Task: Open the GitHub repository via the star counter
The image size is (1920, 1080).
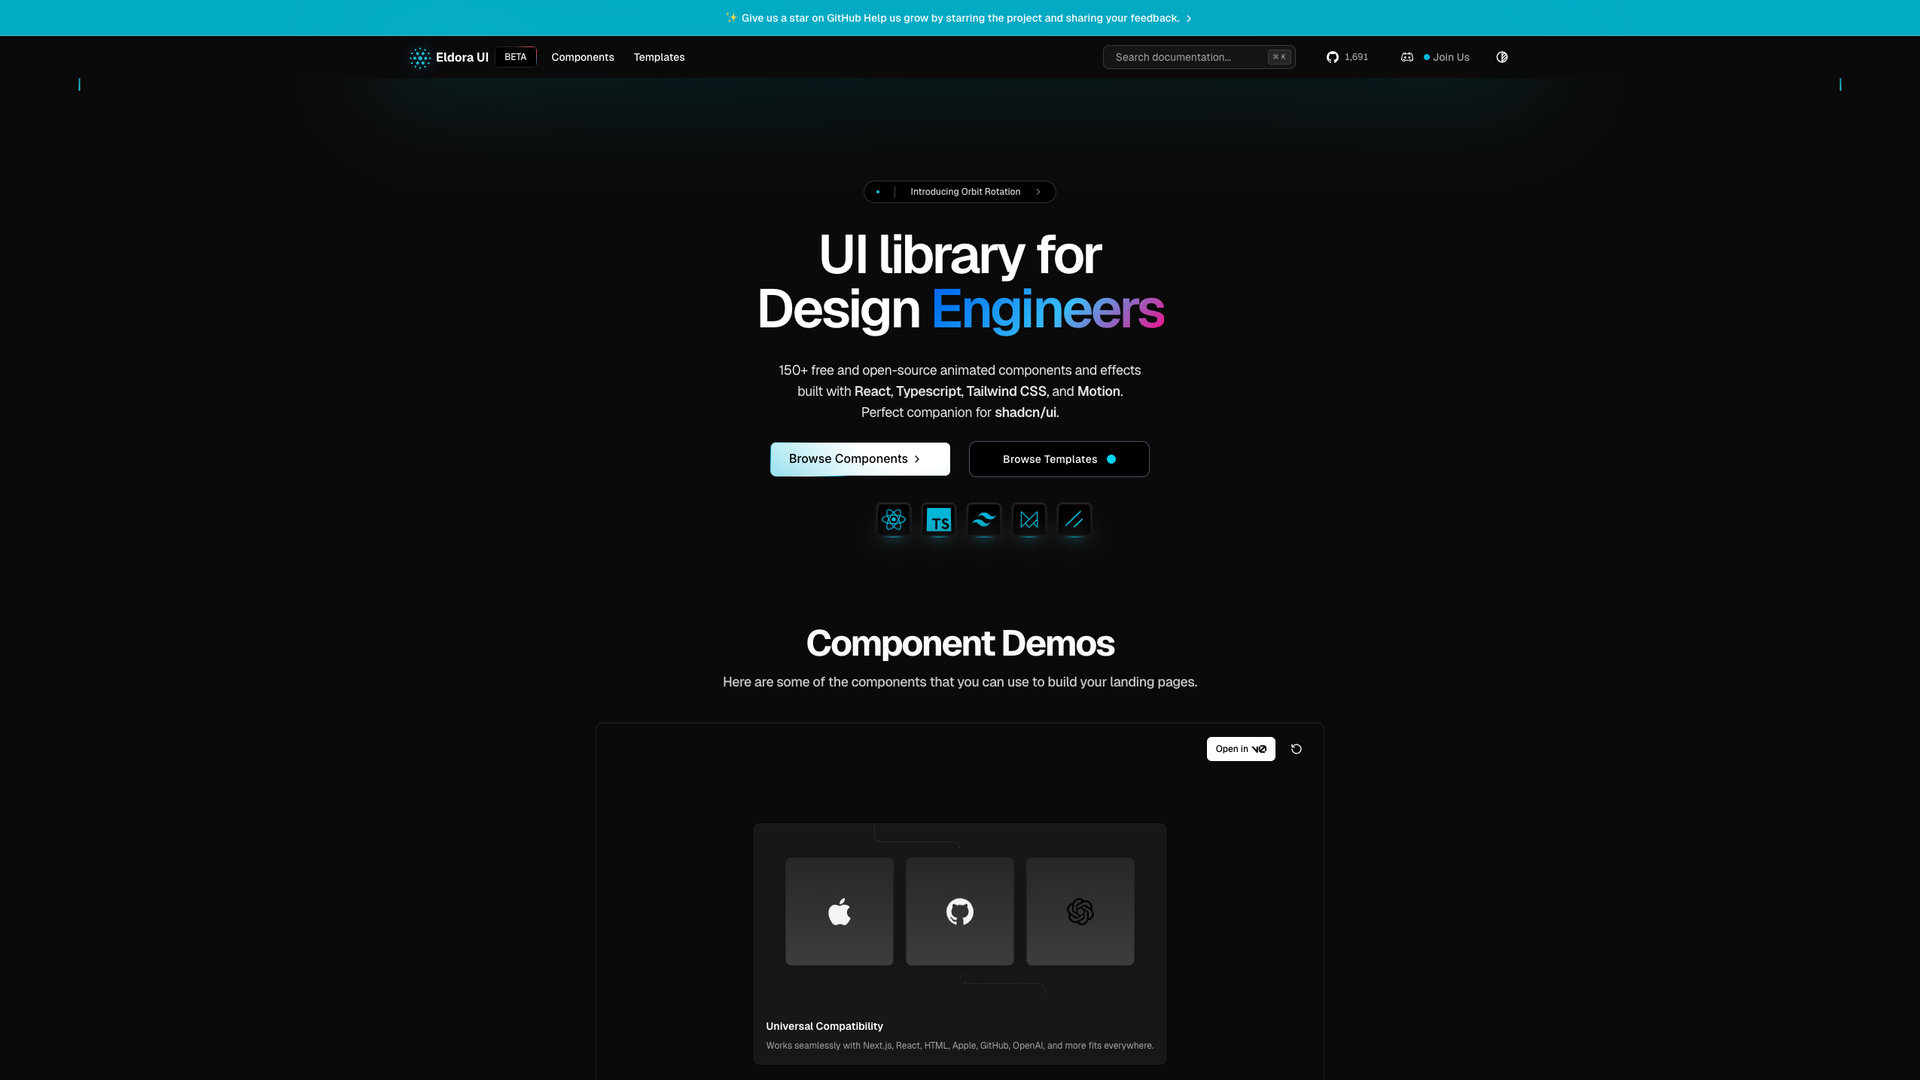Action: click(1346, 57)
